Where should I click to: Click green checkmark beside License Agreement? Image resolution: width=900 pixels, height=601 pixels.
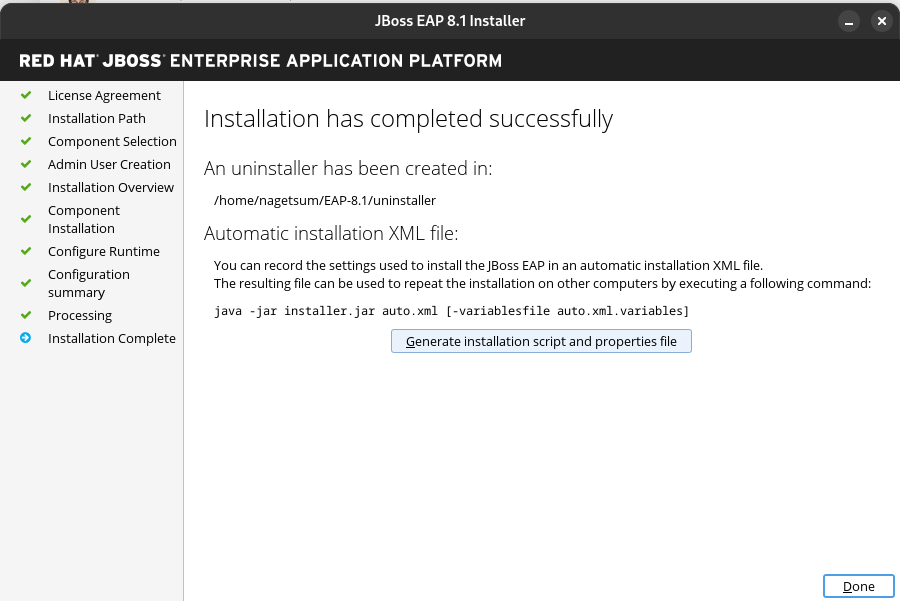pos(26,95)
